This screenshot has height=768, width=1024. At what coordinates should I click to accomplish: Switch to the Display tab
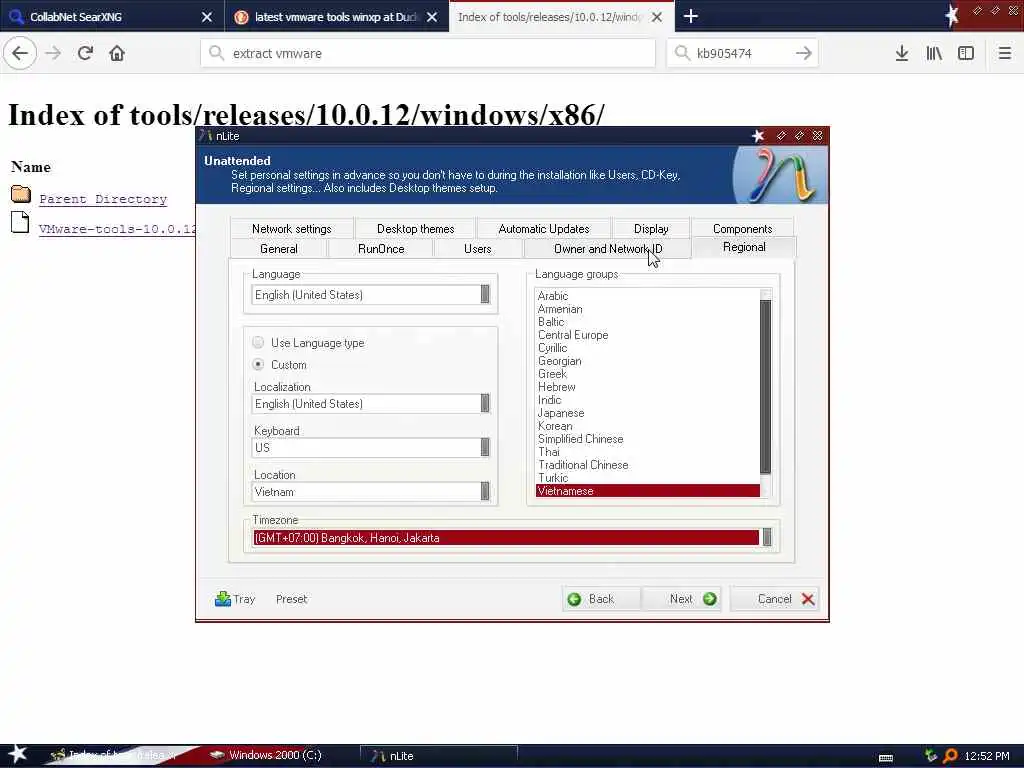coord(650,229)
